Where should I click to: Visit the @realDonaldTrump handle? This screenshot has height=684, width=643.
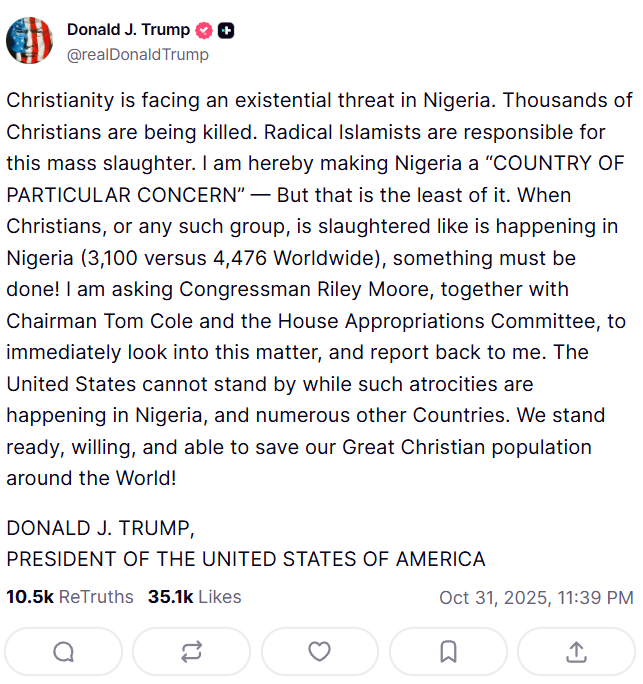pyautogui.click(x=137, y=54)
